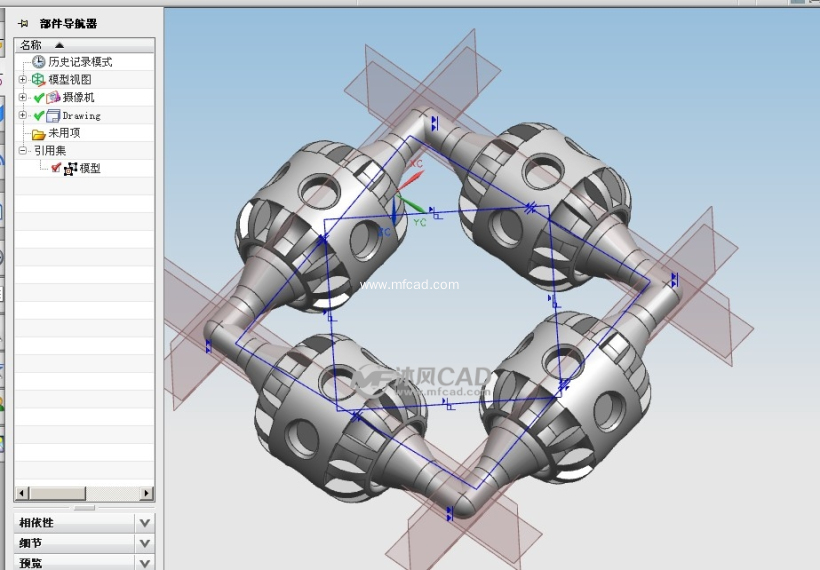Collapse the 引用集 tree node
The height and width of the screenshot is (570, 820).
pos(23,151)
